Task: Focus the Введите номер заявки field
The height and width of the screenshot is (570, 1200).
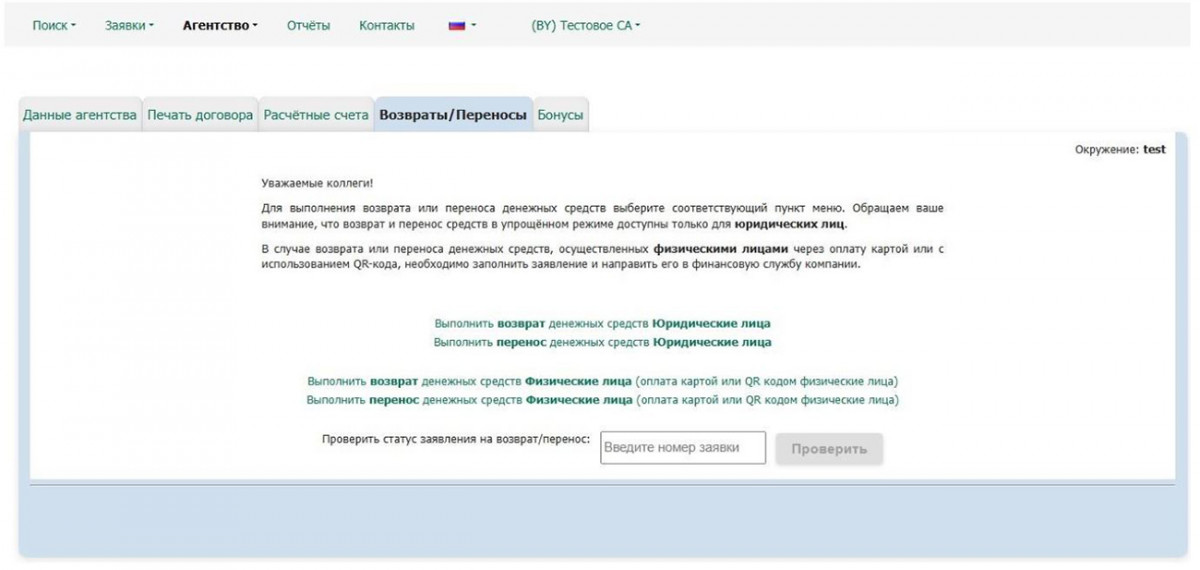Action: click(682, 448)
